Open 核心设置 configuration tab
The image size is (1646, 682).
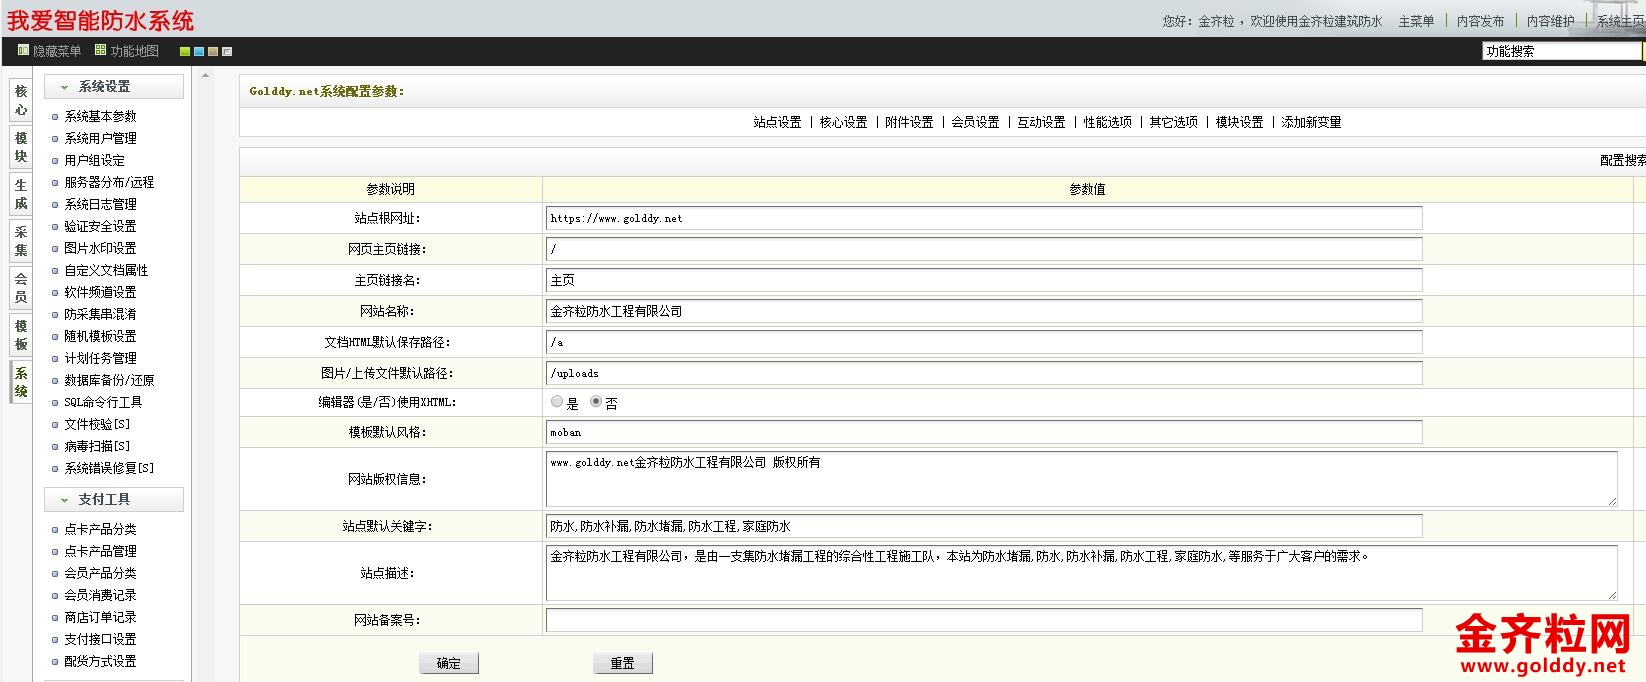[x=843, y=122]
